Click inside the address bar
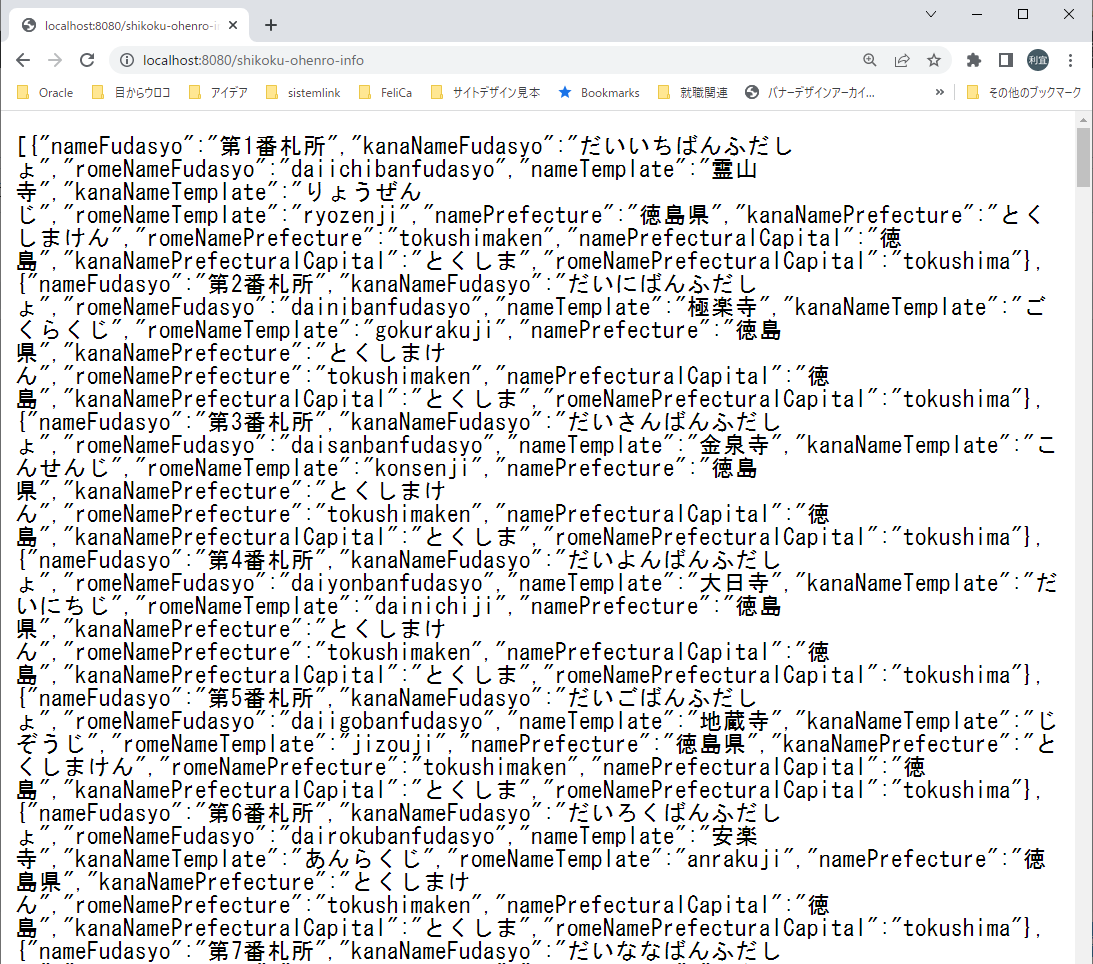This screenshot has width=1093, height=964. 400,60
